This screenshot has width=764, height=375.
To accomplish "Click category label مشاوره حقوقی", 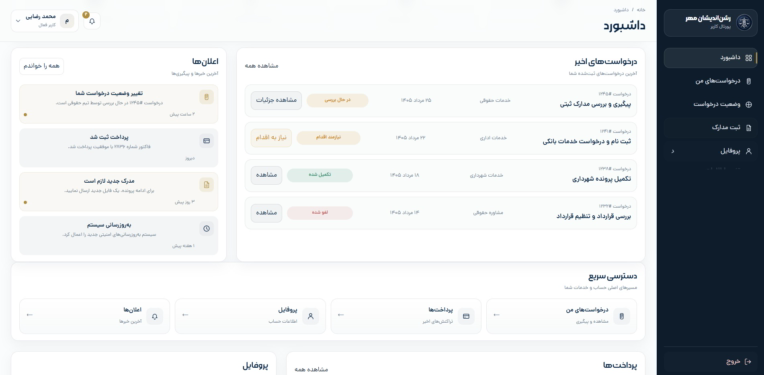I will coord(488,213).
